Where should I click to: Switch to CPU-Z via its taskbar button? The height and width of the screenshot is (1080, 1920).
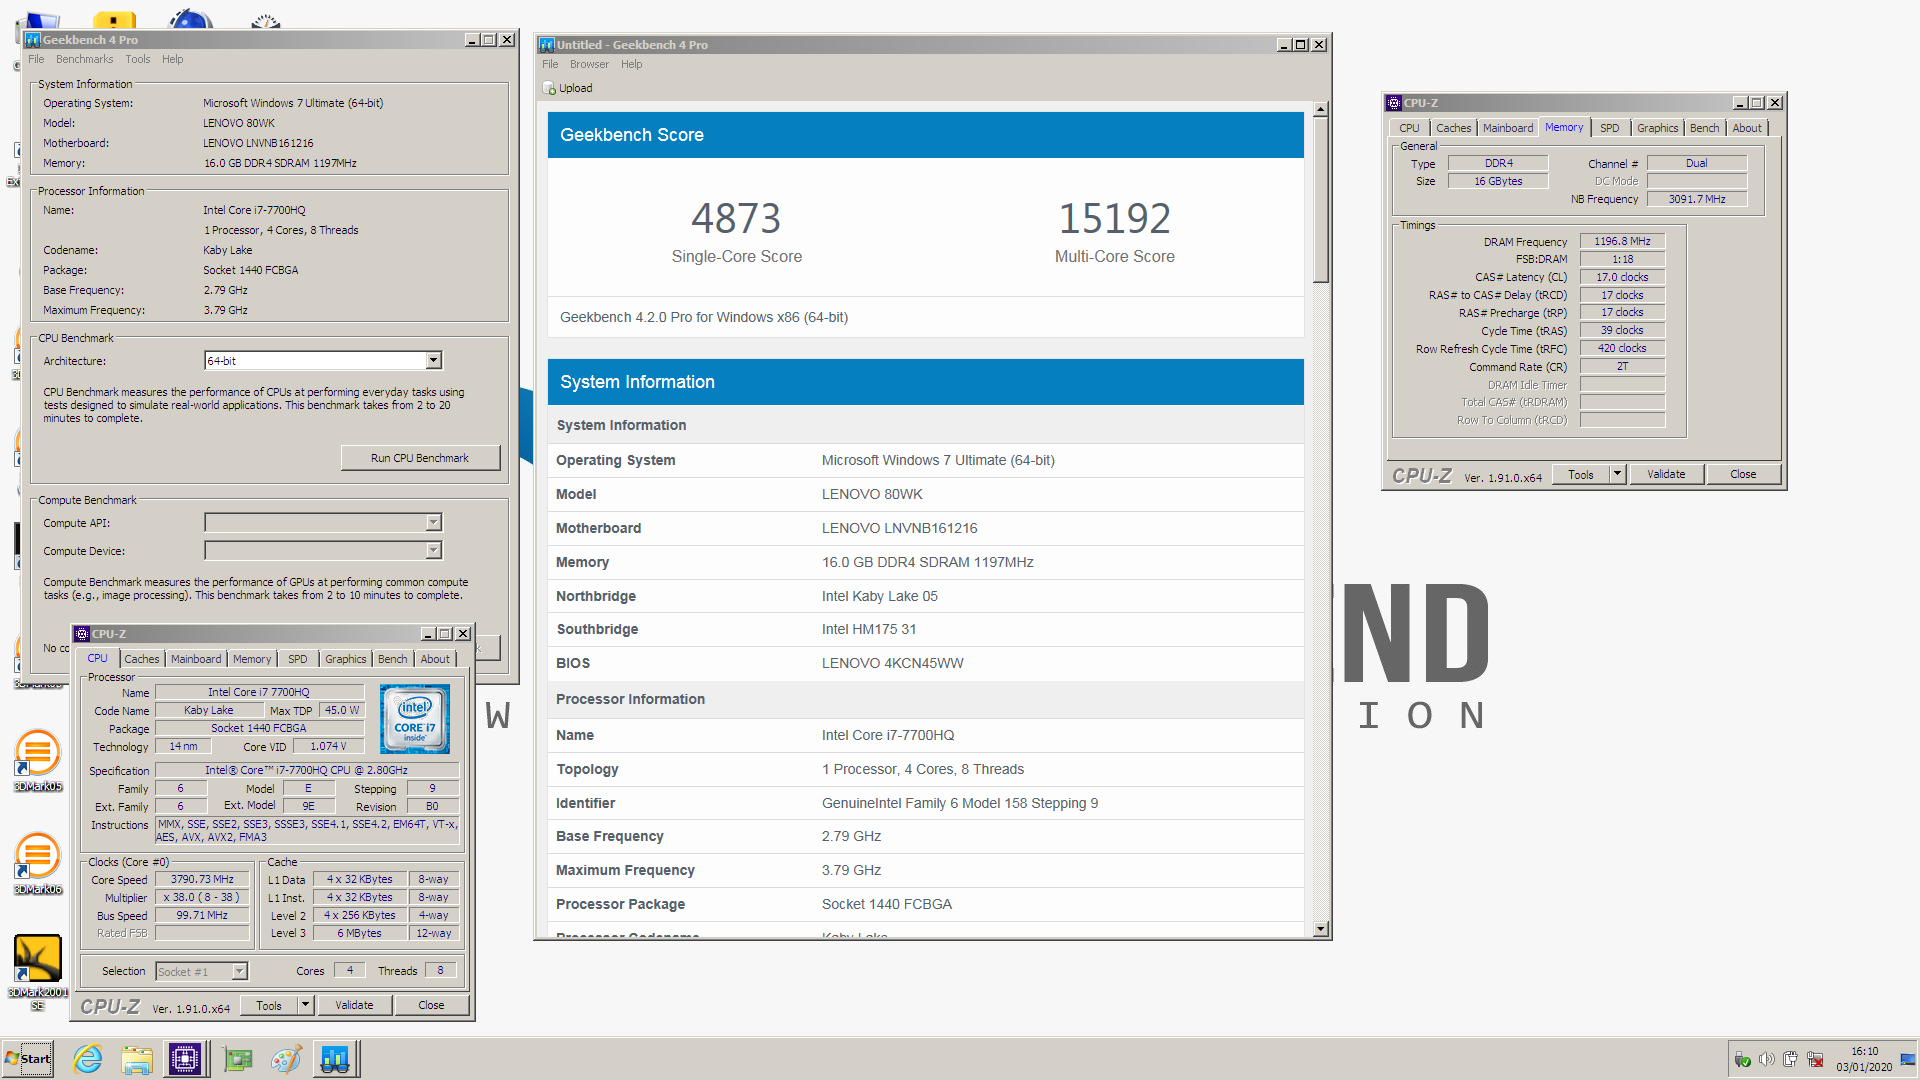(186, 1059)
